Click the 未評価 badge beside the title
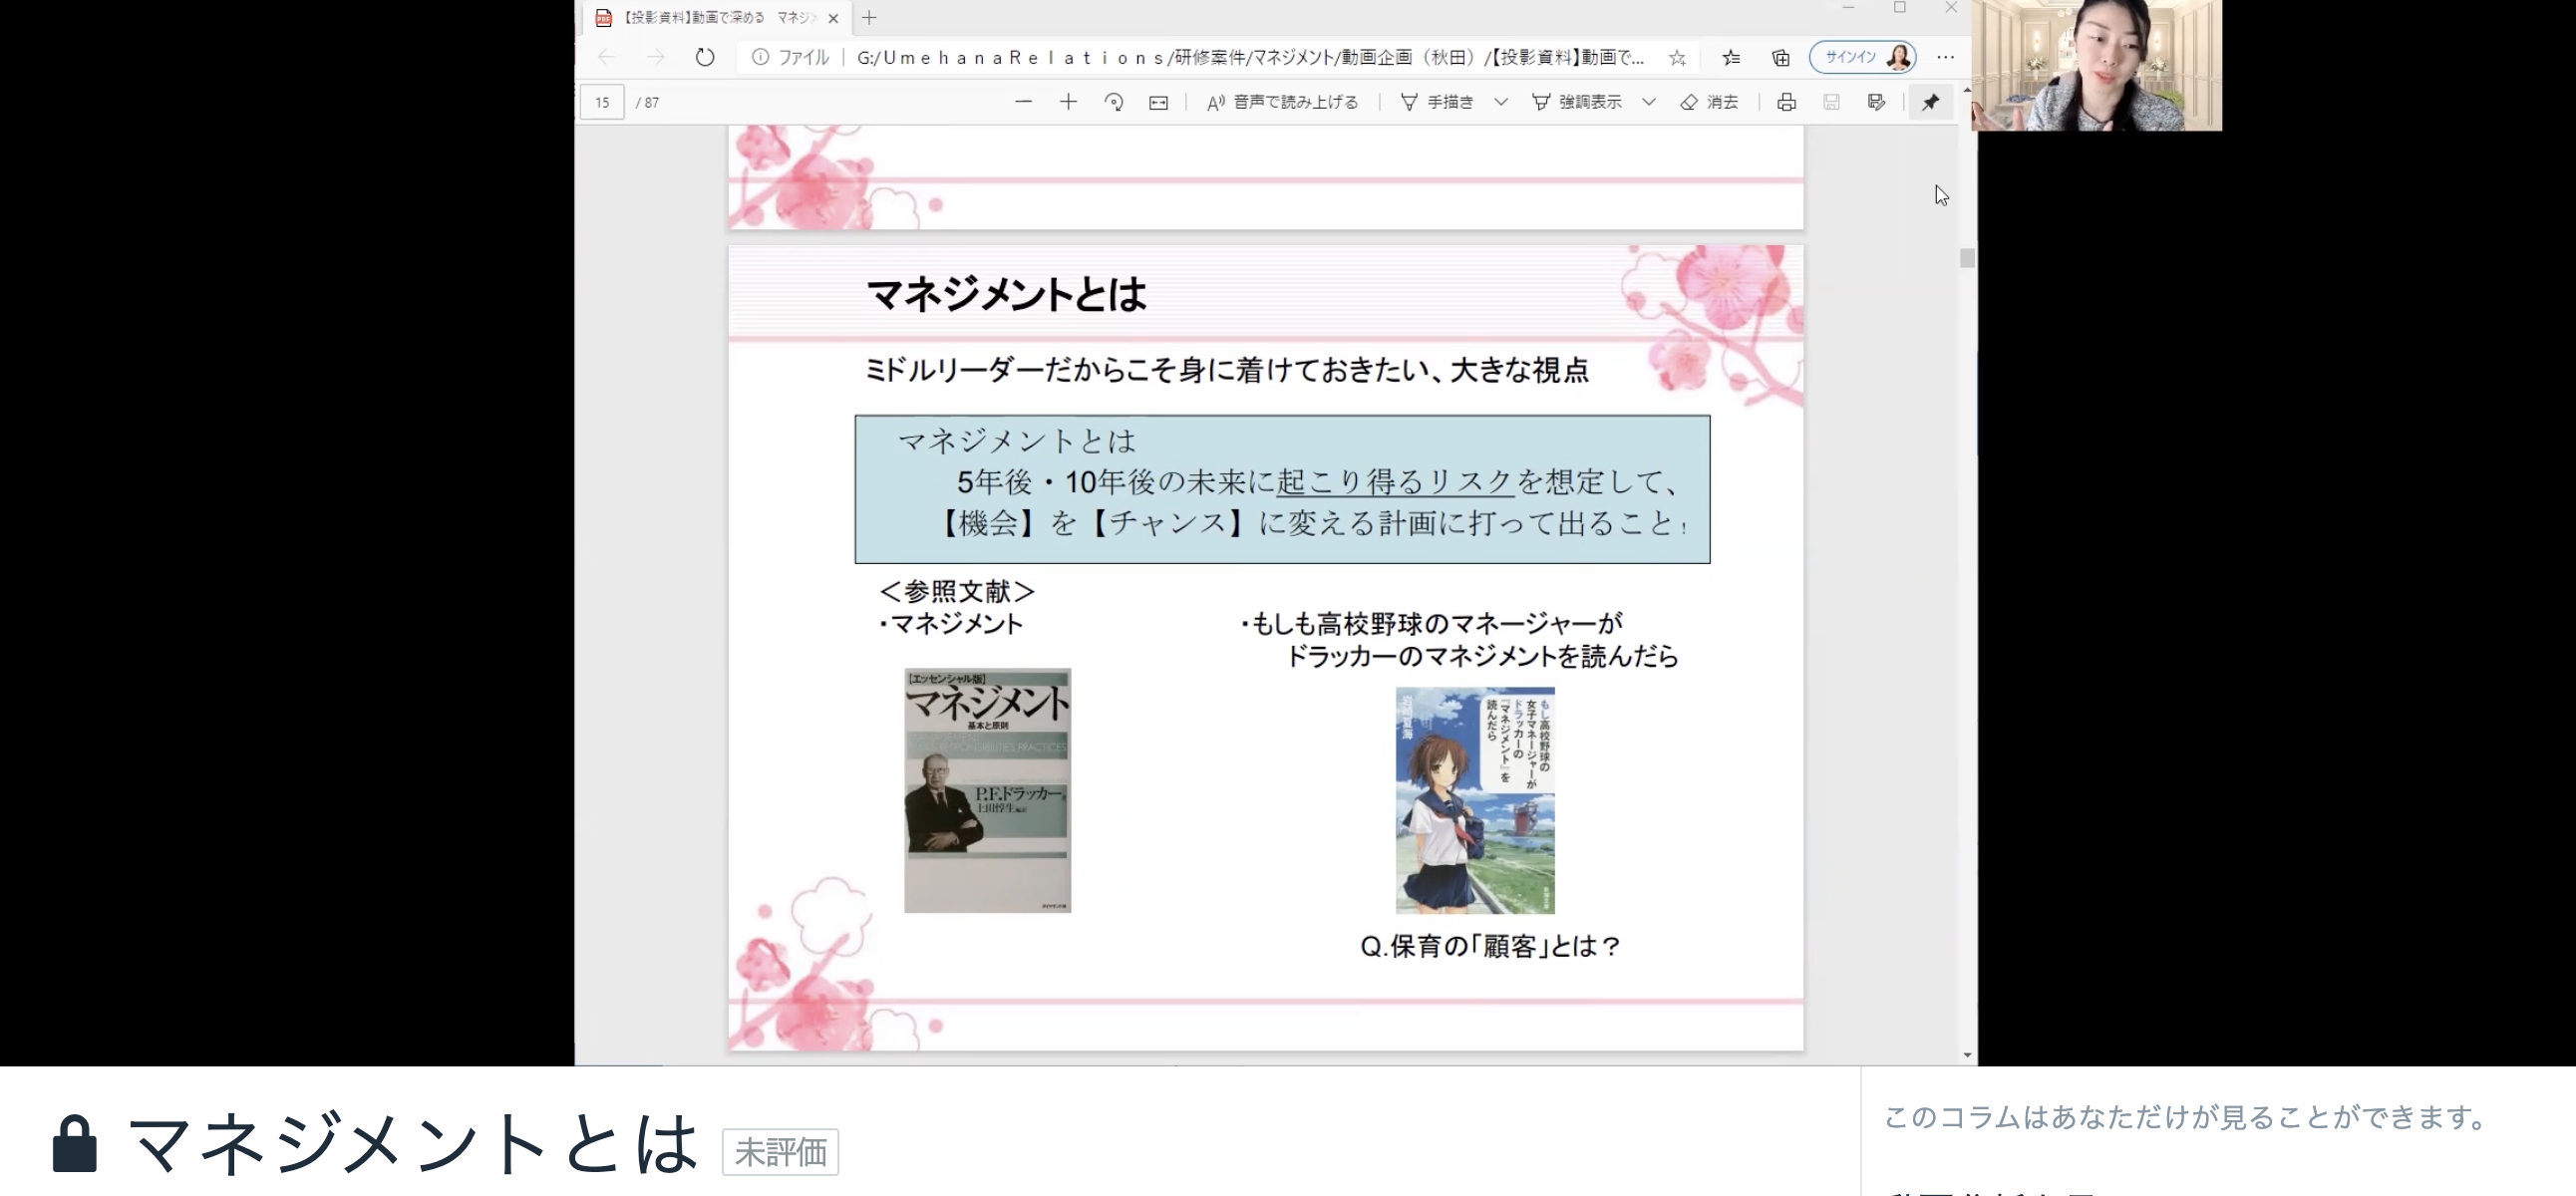This screenshot has width=2576, height=1196. (780, 1152)
